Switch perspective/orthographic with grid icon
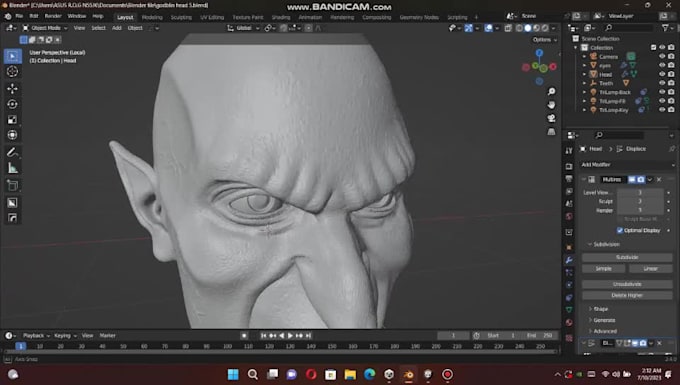The image size is (680, 385). click(551, 132)
